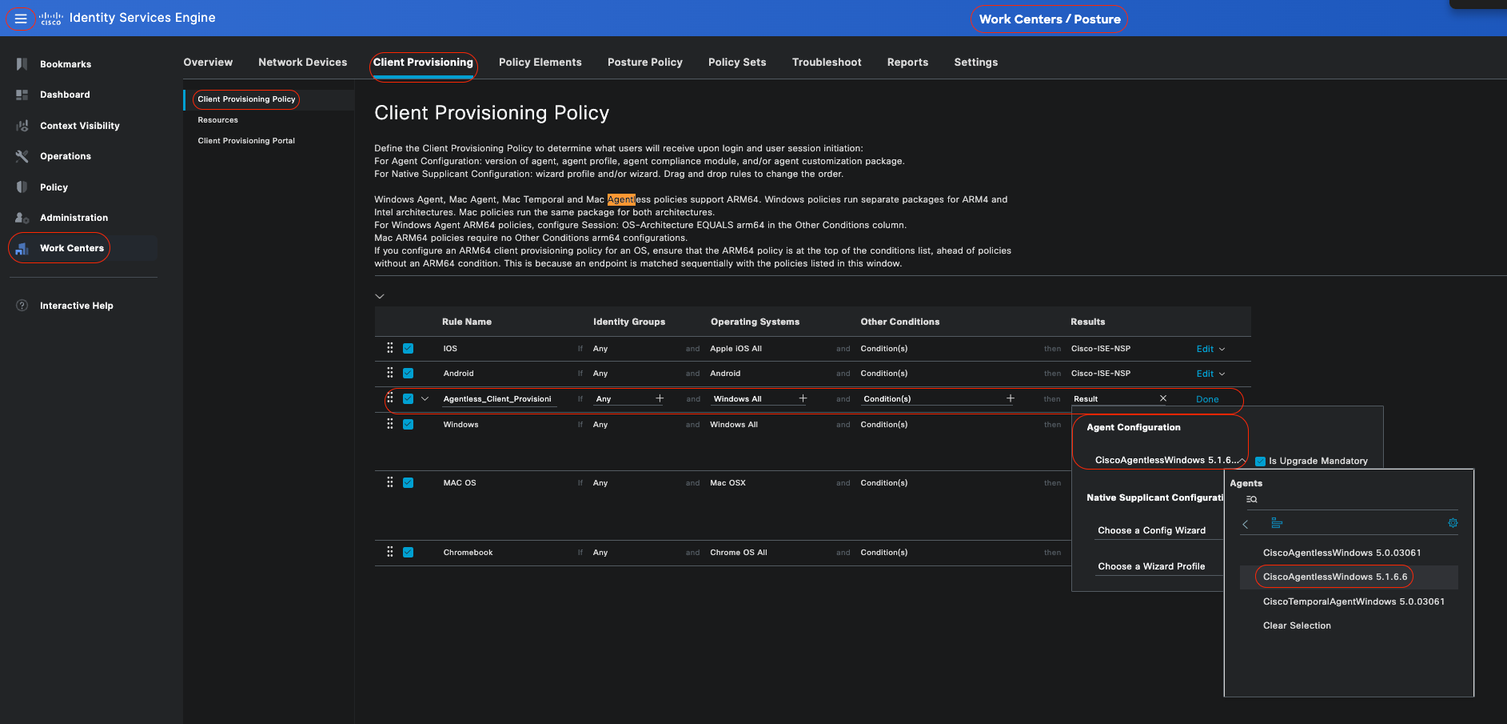Image resolution: width=1507 pixels, height=724 pixels.
Task: Switch to the Network Devices tab
Action: [x=303, y=62]
